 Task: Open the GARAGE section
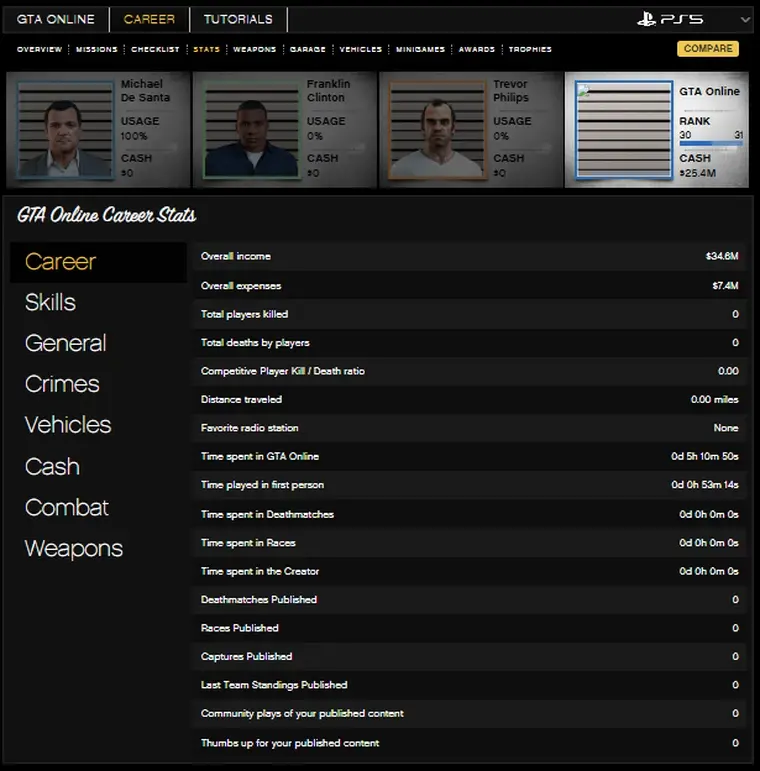(307, 49)
